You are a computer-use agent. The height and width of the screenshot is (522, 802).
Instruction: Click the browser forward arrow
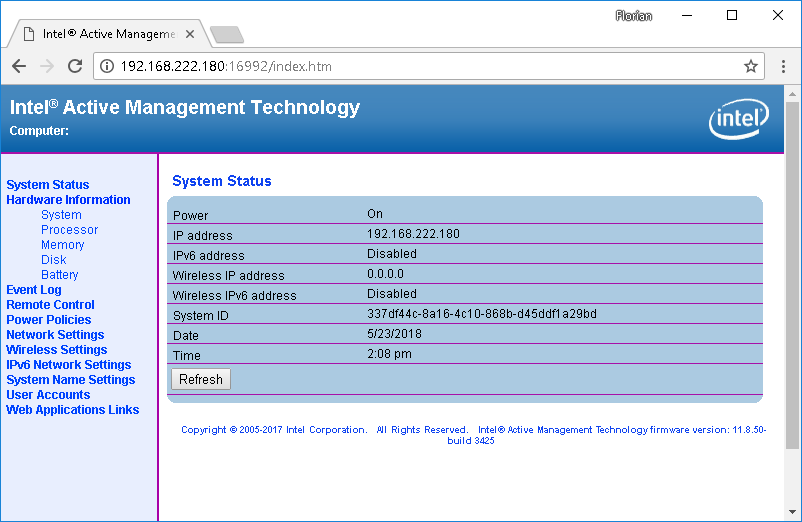click(47, 66)
